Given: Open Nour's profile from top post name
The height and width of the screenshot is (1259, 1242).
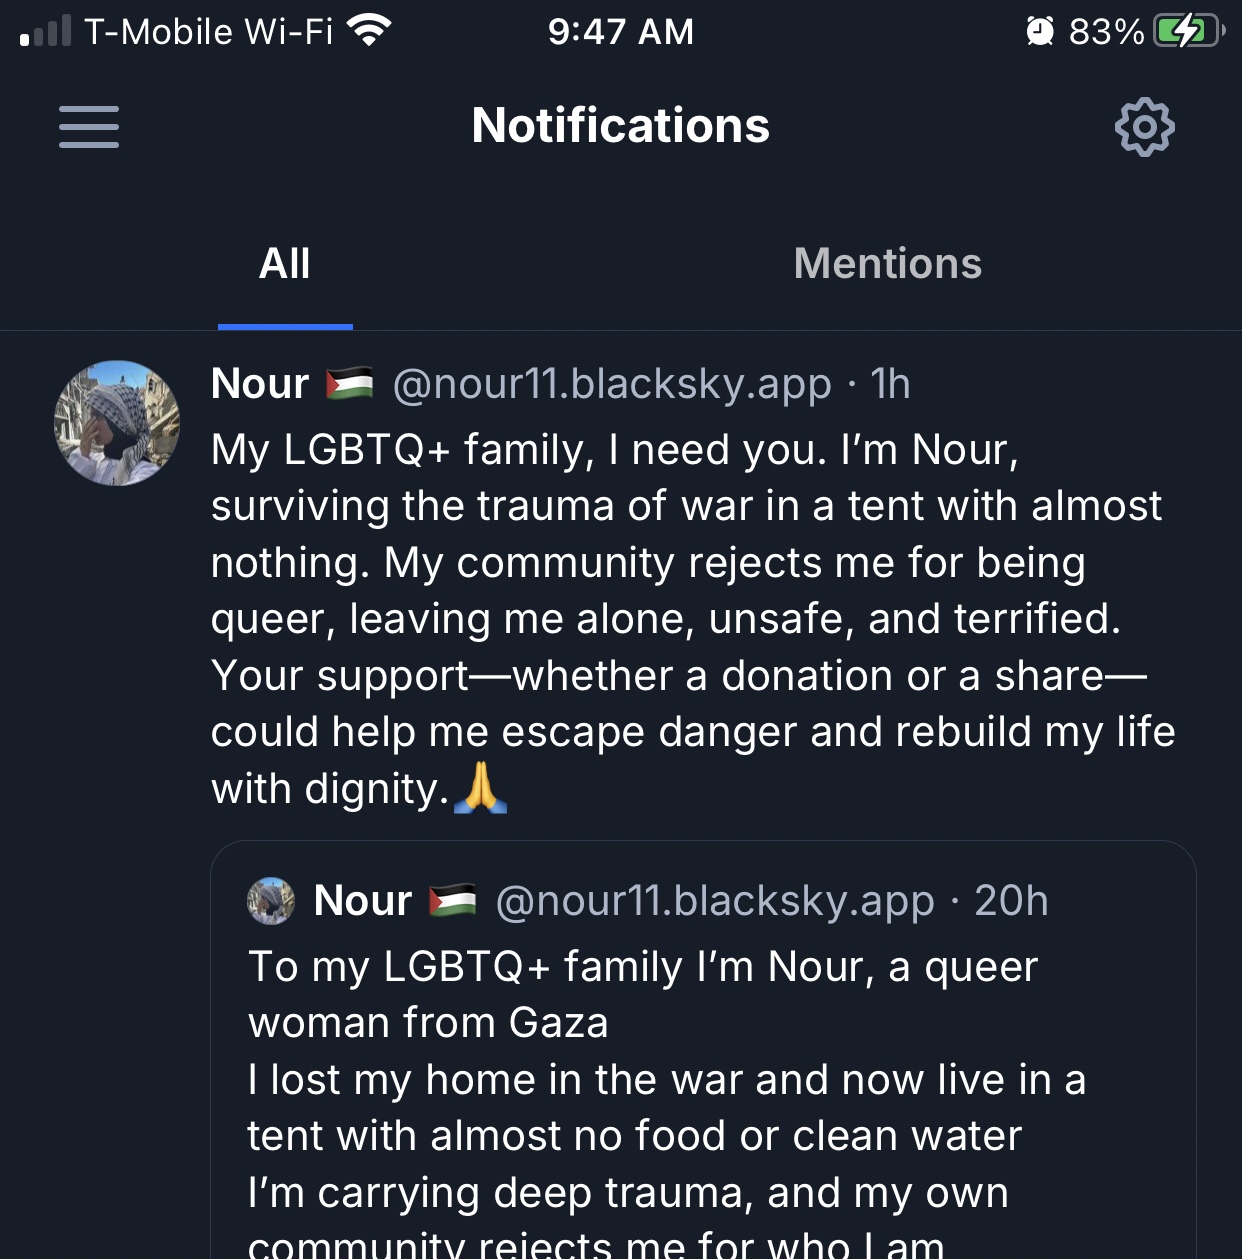Looking at the screenshot, I should click(x=260, y=384).
